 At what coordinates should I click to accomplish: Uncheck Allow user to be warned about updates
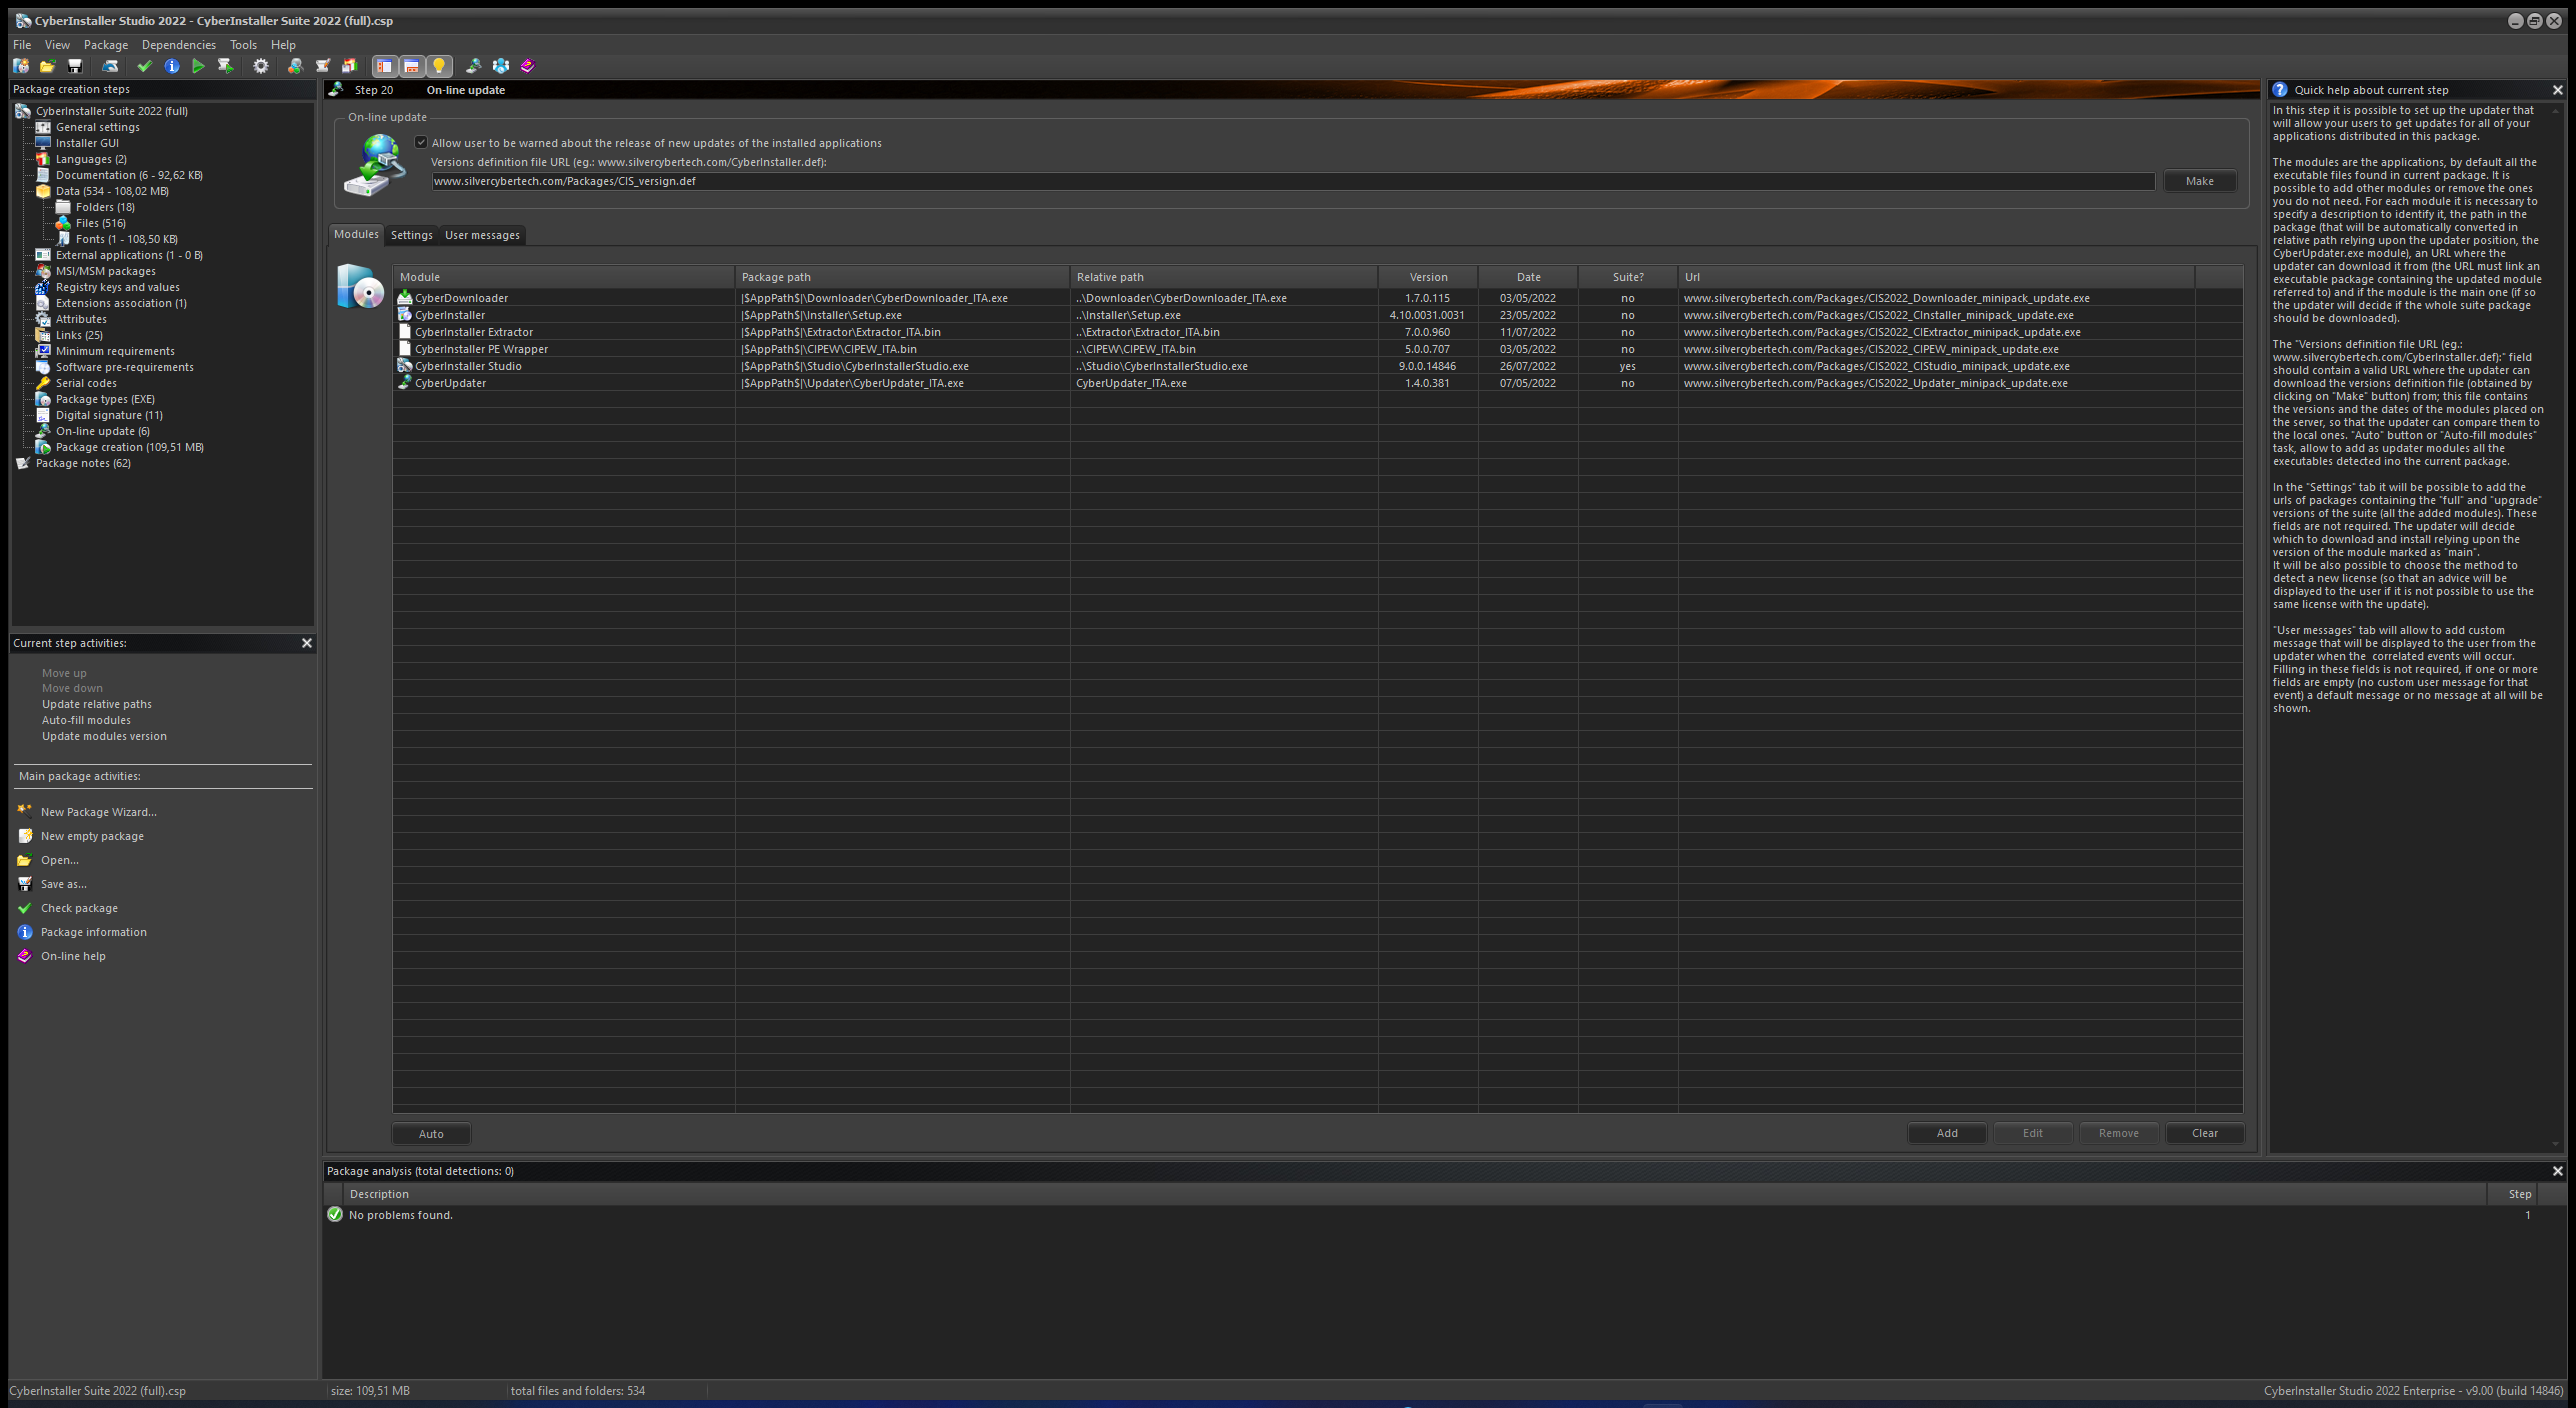coord(421,143)
